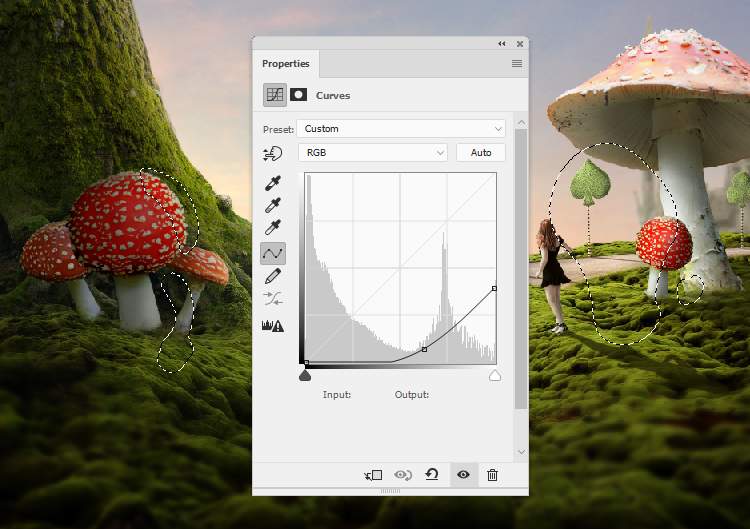The image size is (750, 529).
Task: Pick the black point eyedropper
Action: click(x=273, y=183)
